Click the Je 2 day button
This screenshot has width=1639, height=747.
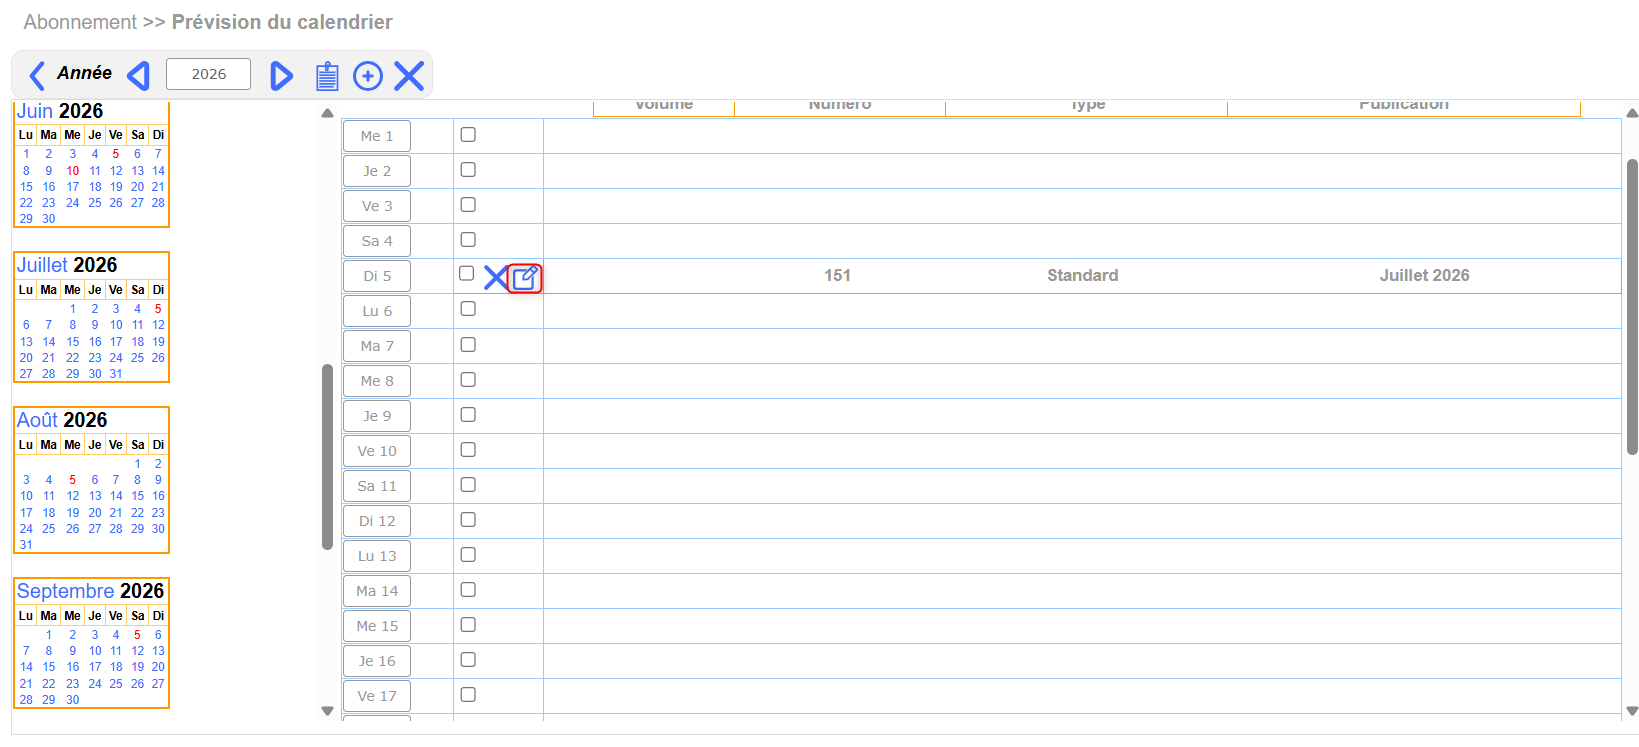coord(377,171)
